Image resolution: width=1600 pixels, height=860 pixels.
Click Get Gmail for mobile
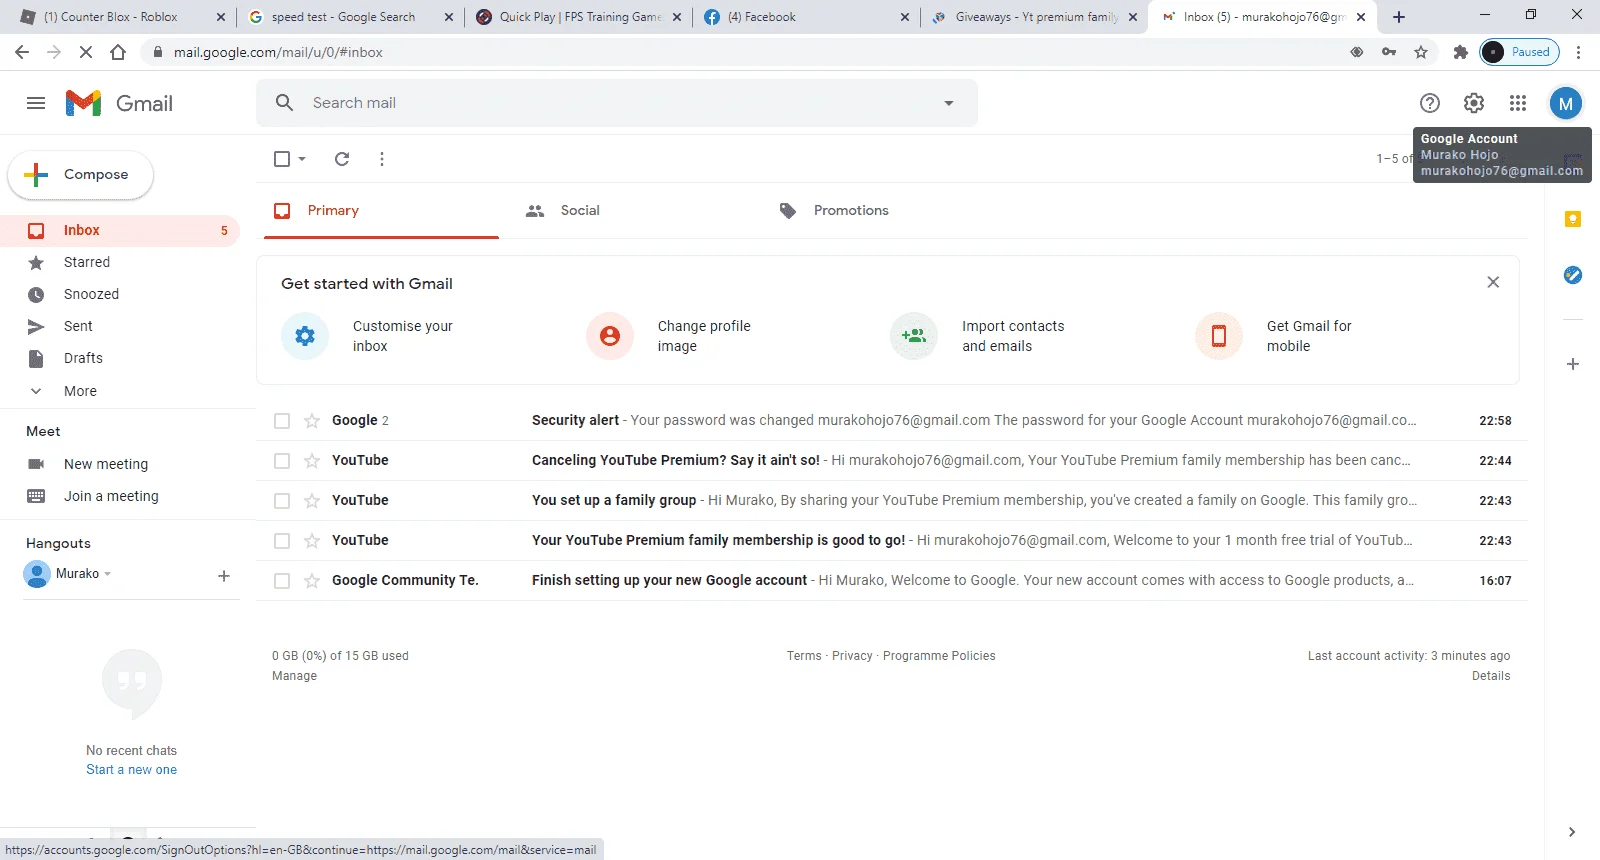[x=1273, y=336]
